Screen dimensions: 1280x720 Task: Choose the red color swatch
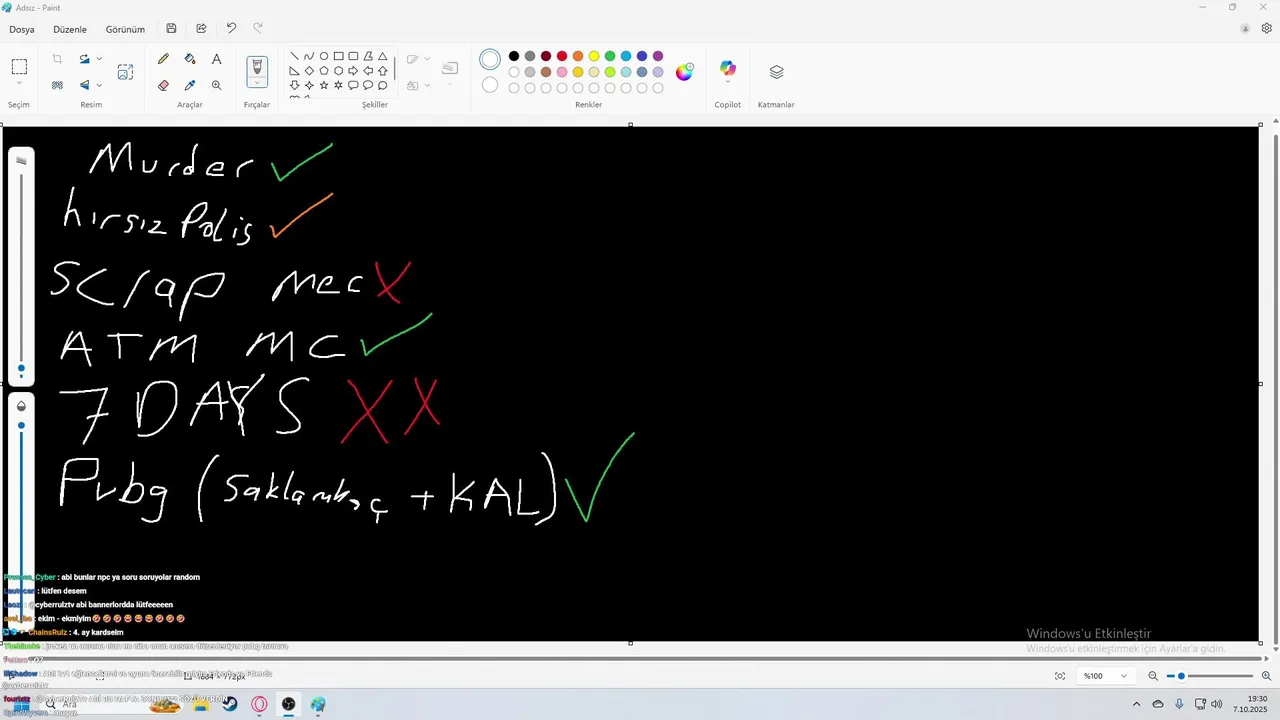(562, 56)
